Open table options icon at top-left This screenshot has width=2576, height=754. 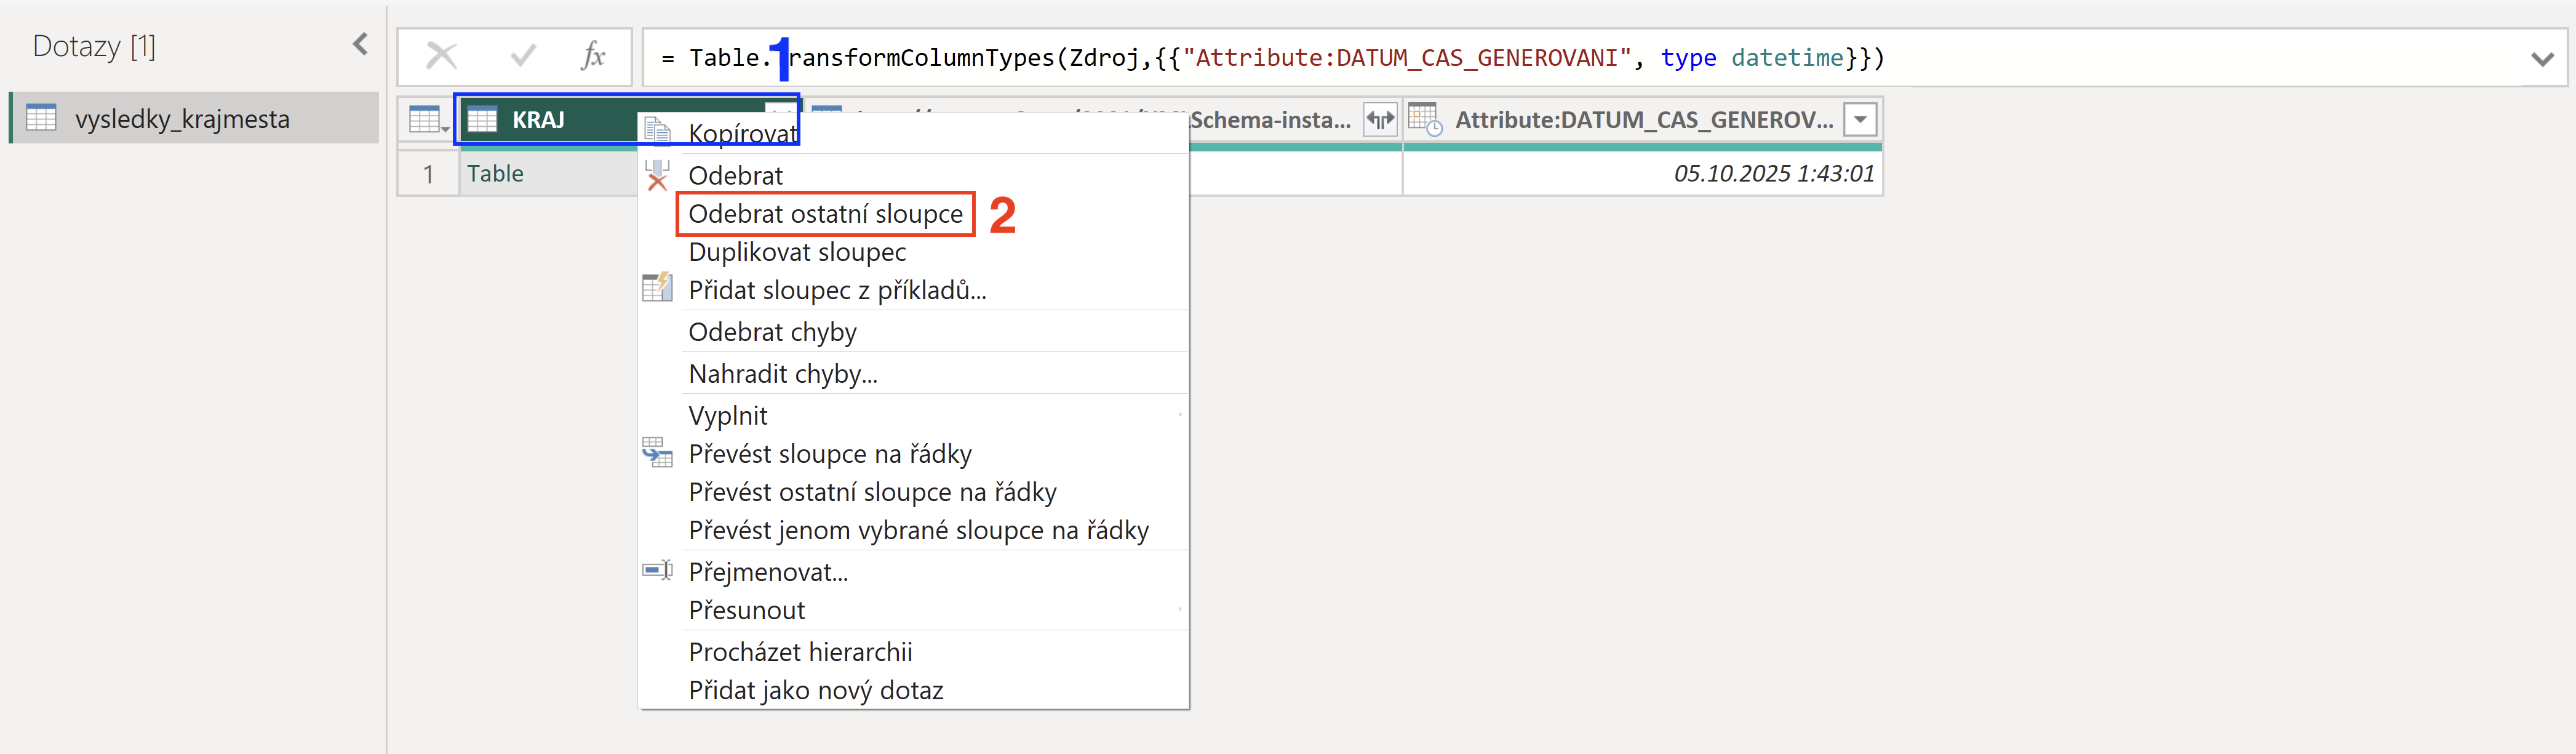point(428,120)
